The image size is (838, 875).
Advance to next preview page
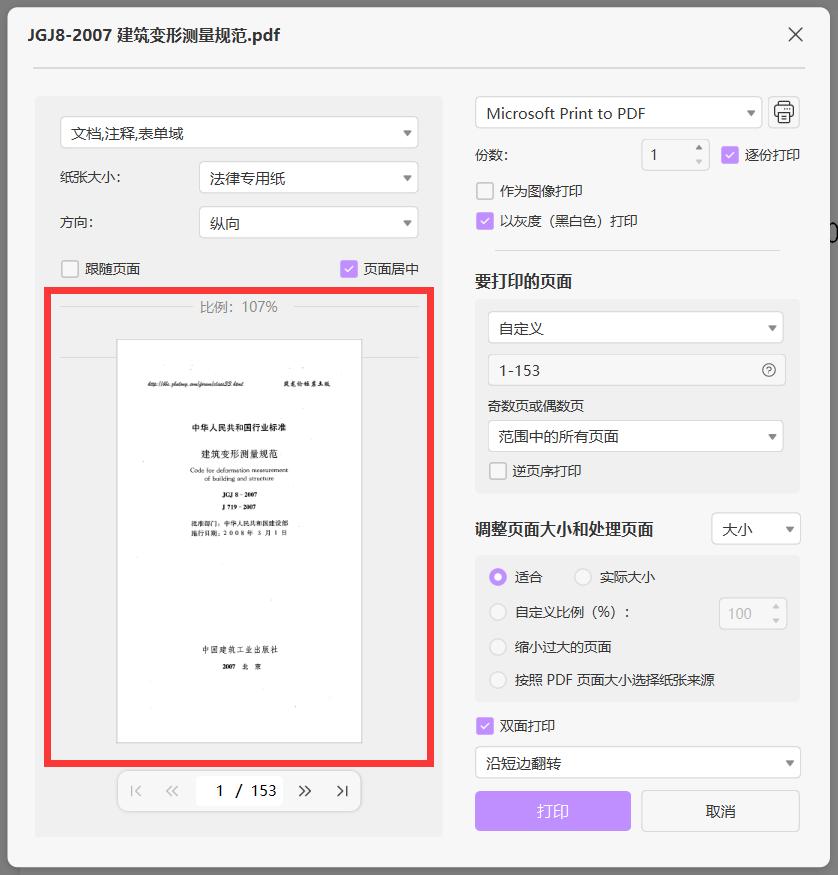pyautogui.click(x=305, y=791)
